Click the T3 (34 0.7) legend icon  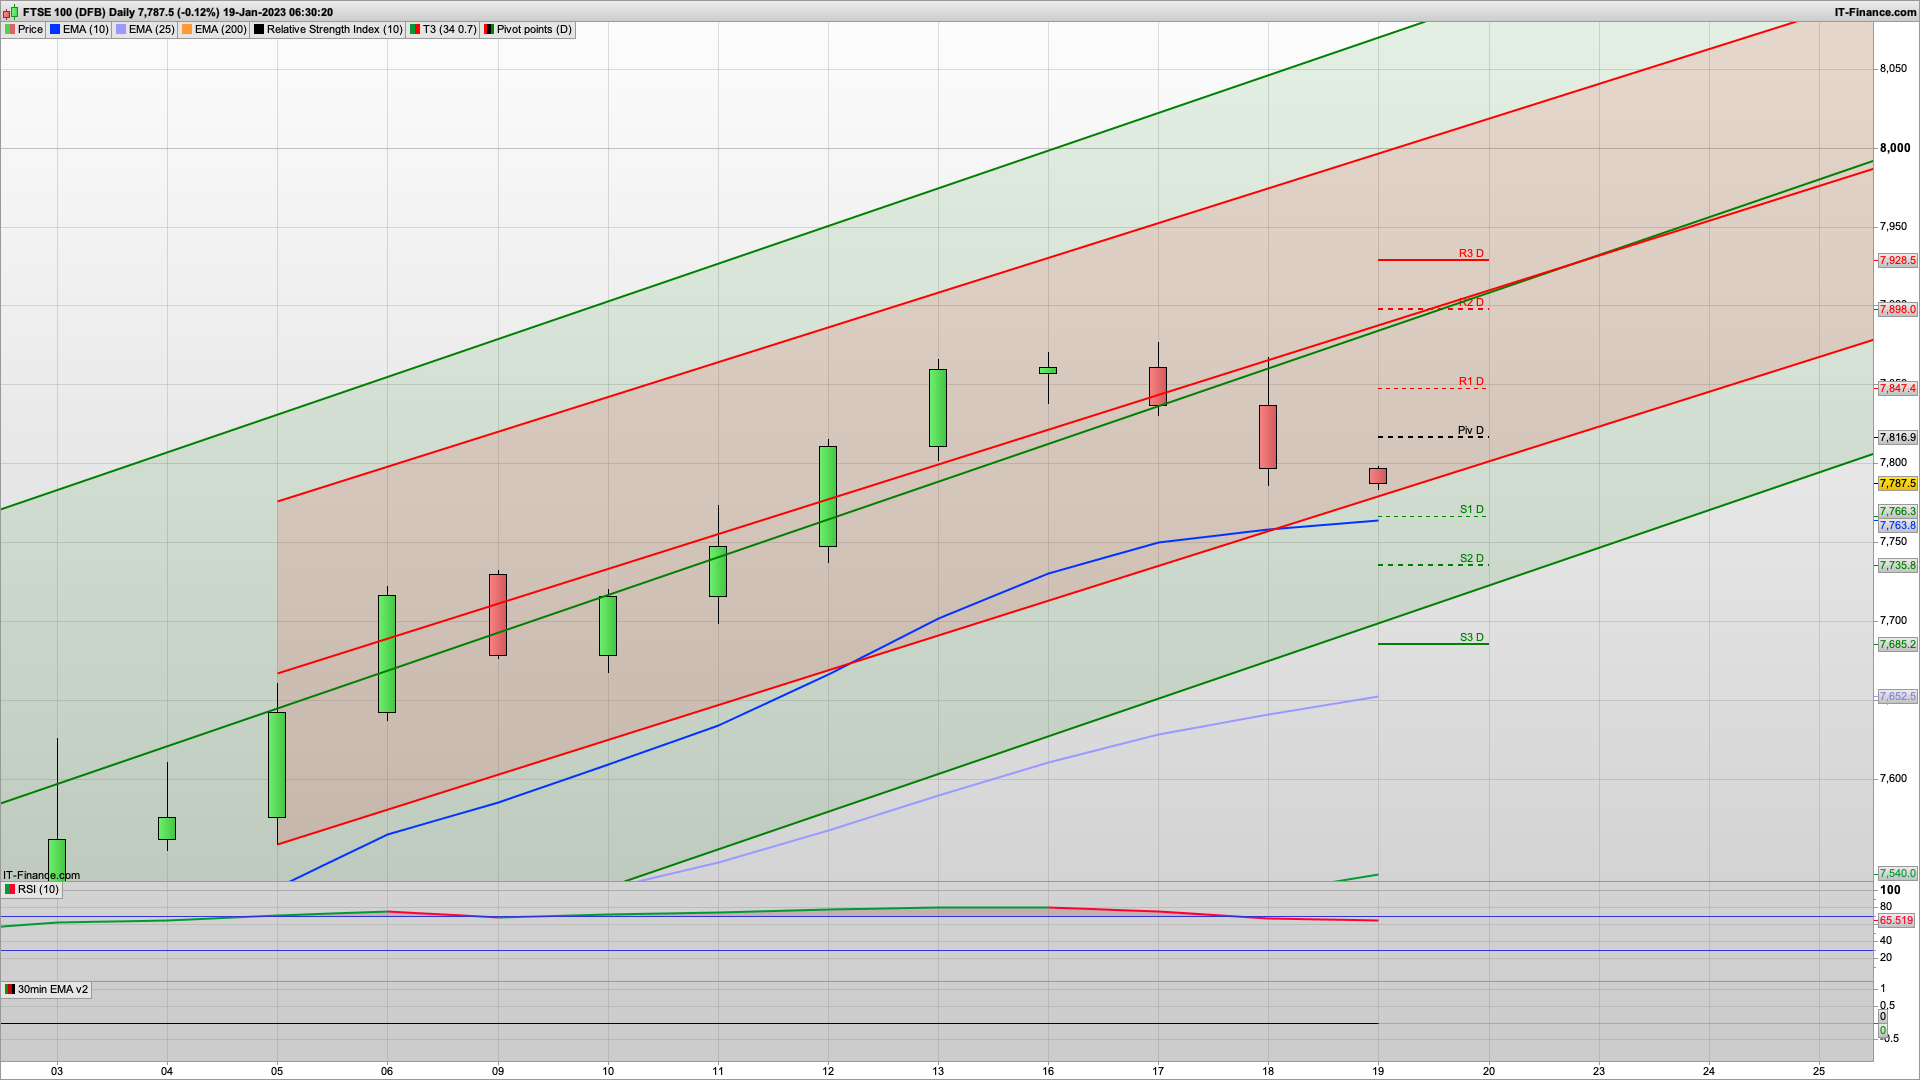coord(416,29)
